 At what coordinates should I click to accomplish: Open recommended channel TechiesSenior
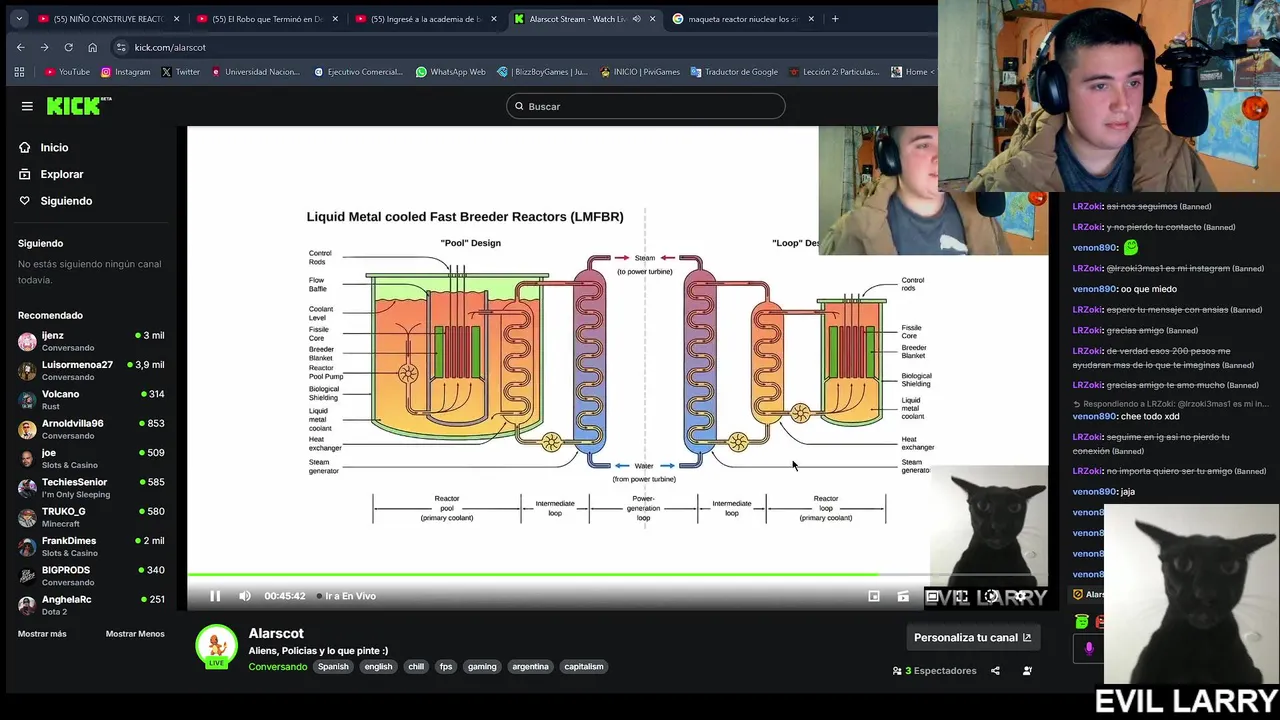coord(91,487)
